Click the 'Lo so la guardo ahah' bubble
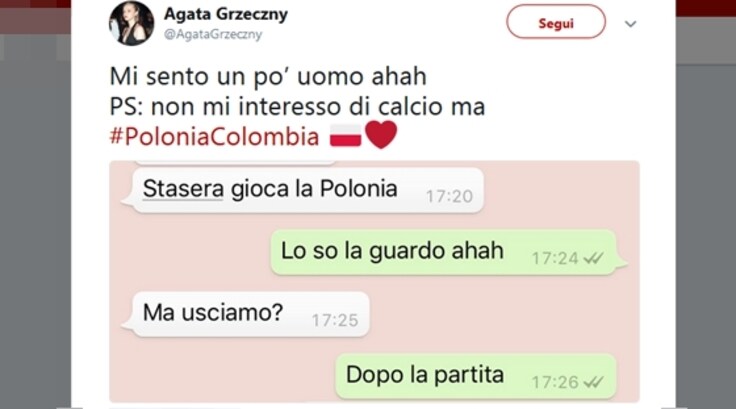The image size is (736, 409). click(x=444, y=252)
